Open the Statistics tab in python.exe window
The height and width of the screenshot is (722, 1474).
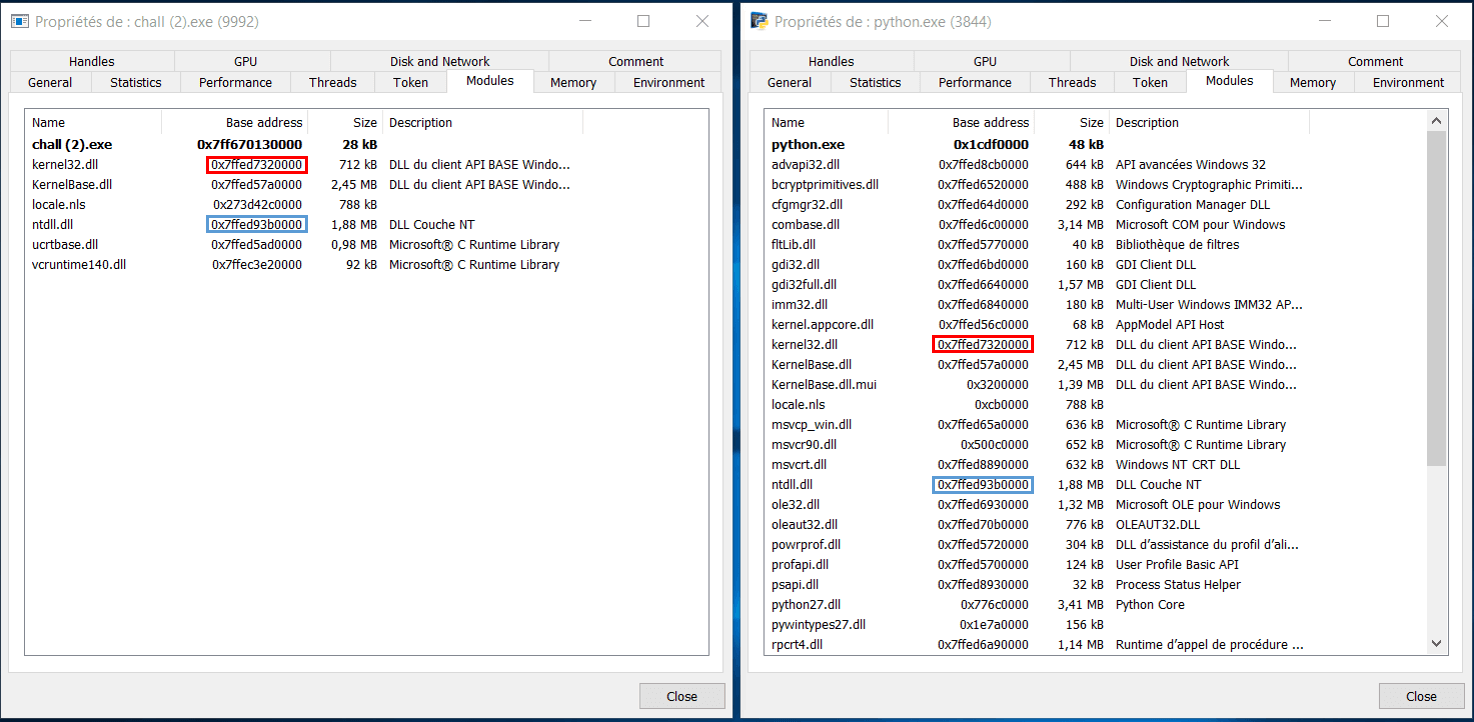point(876,82)
